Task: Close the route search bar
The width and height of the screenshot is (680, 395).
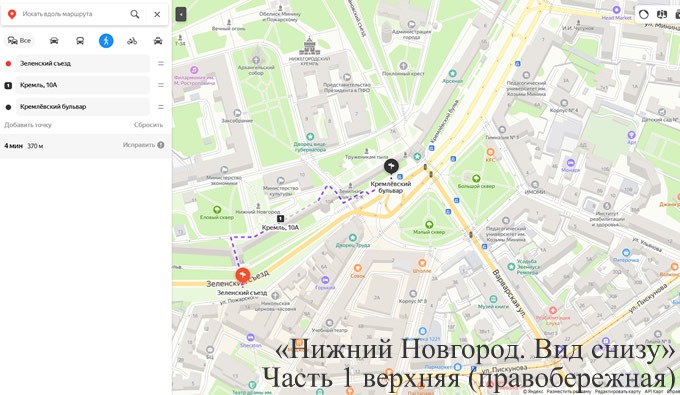Action: [157, 14]
